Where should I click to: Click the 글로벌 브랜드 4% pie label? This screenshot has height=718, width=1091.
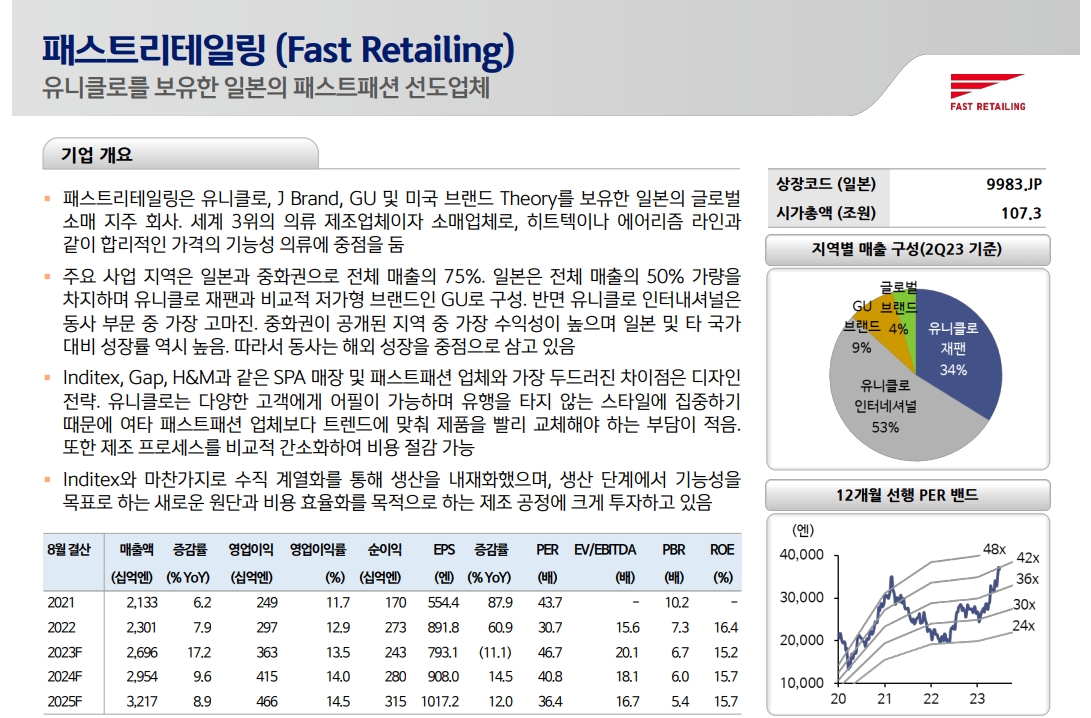(898, 307)
